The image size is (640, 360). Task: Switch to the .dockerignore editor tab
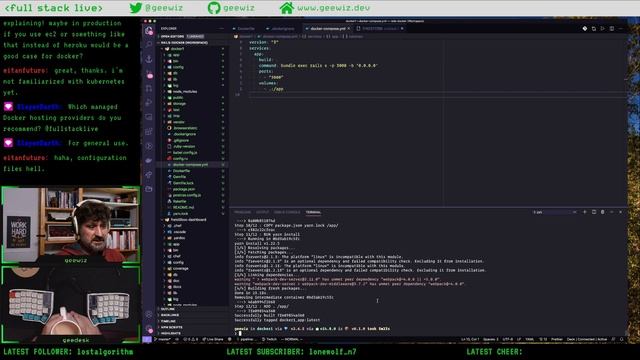pyautogui.click(x=280, y=29)
